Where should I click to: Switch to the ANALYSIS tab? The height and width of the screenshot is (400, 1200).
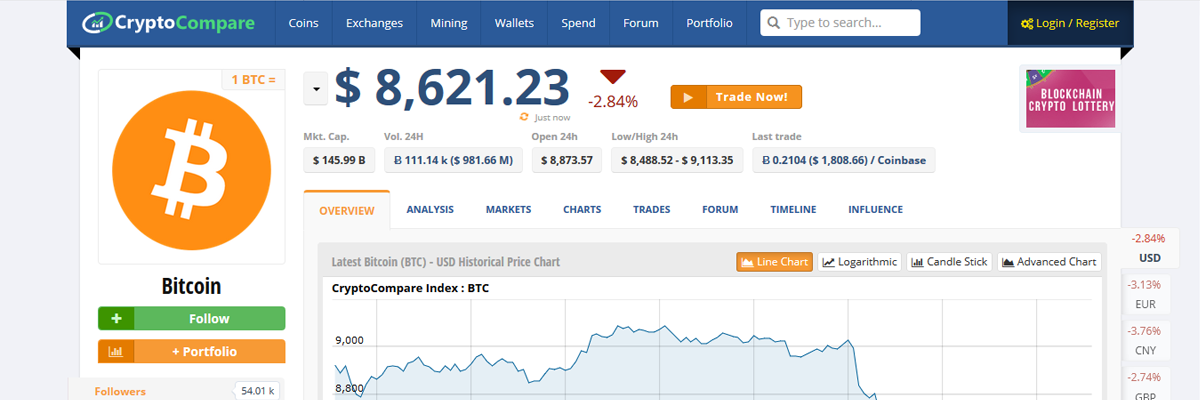point(430,210)
